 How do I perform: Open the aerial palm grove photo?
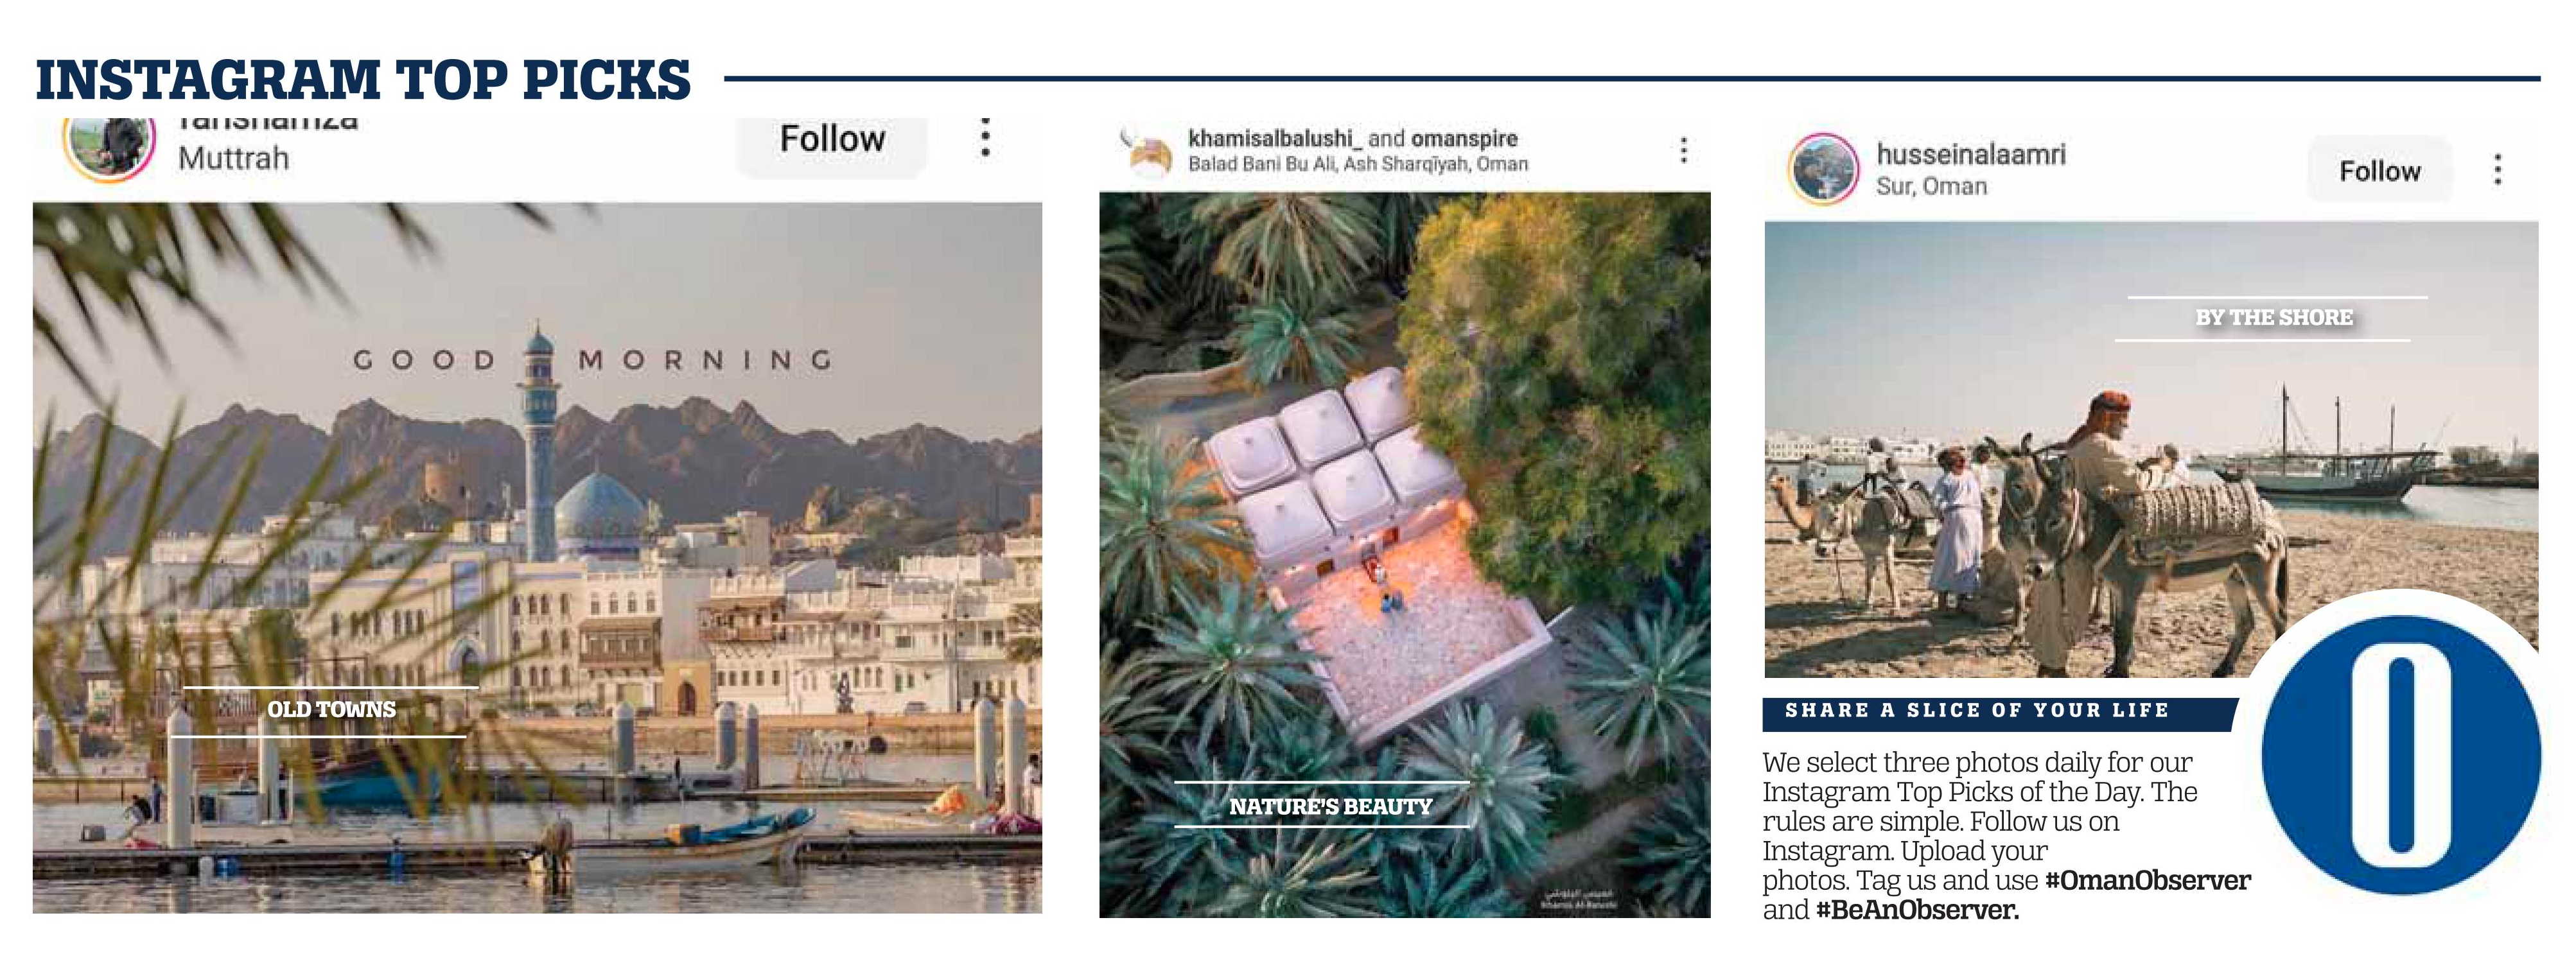(x=1405, y=555)
